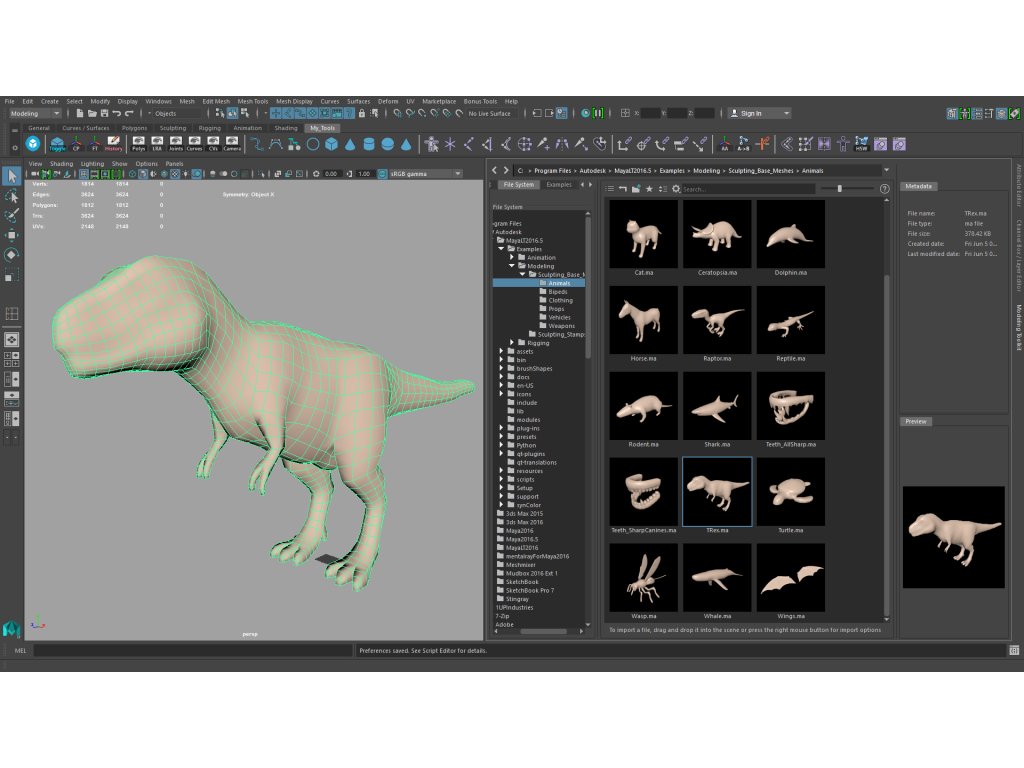Toggle the sRGB gamma view transform button

[383, 174]
